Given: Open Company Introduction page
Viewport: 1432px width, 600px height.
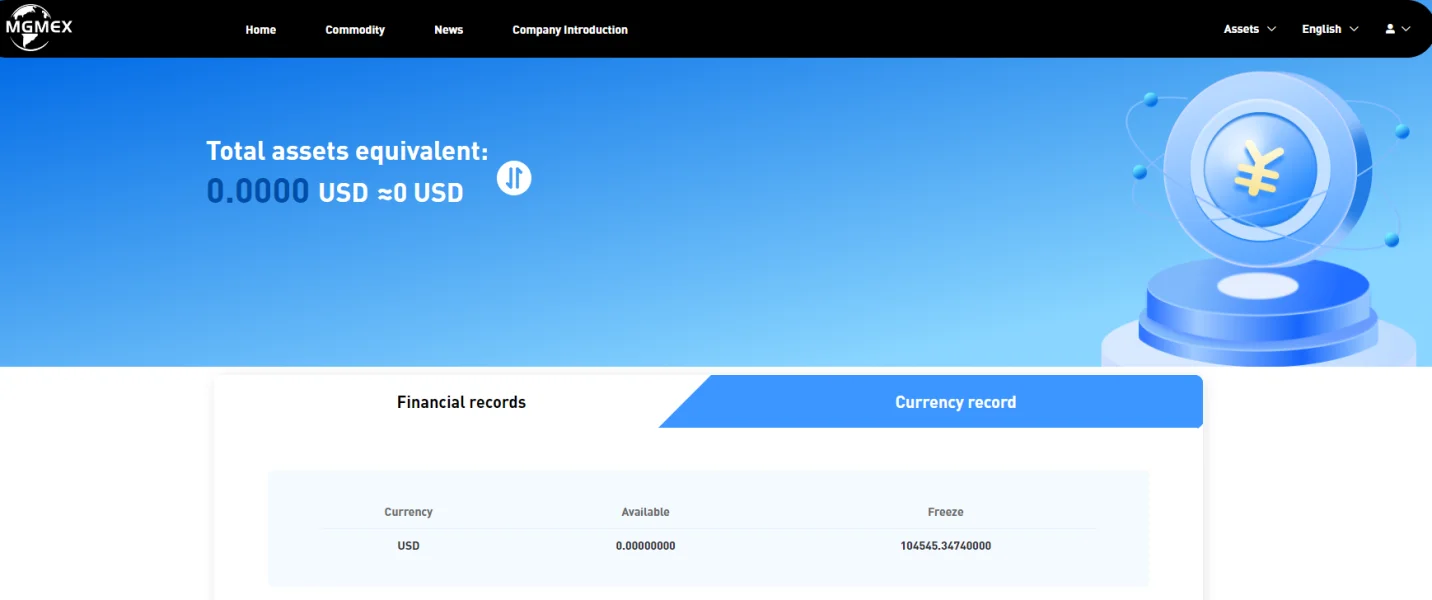Looking at the screenshot, I should 570,30.
